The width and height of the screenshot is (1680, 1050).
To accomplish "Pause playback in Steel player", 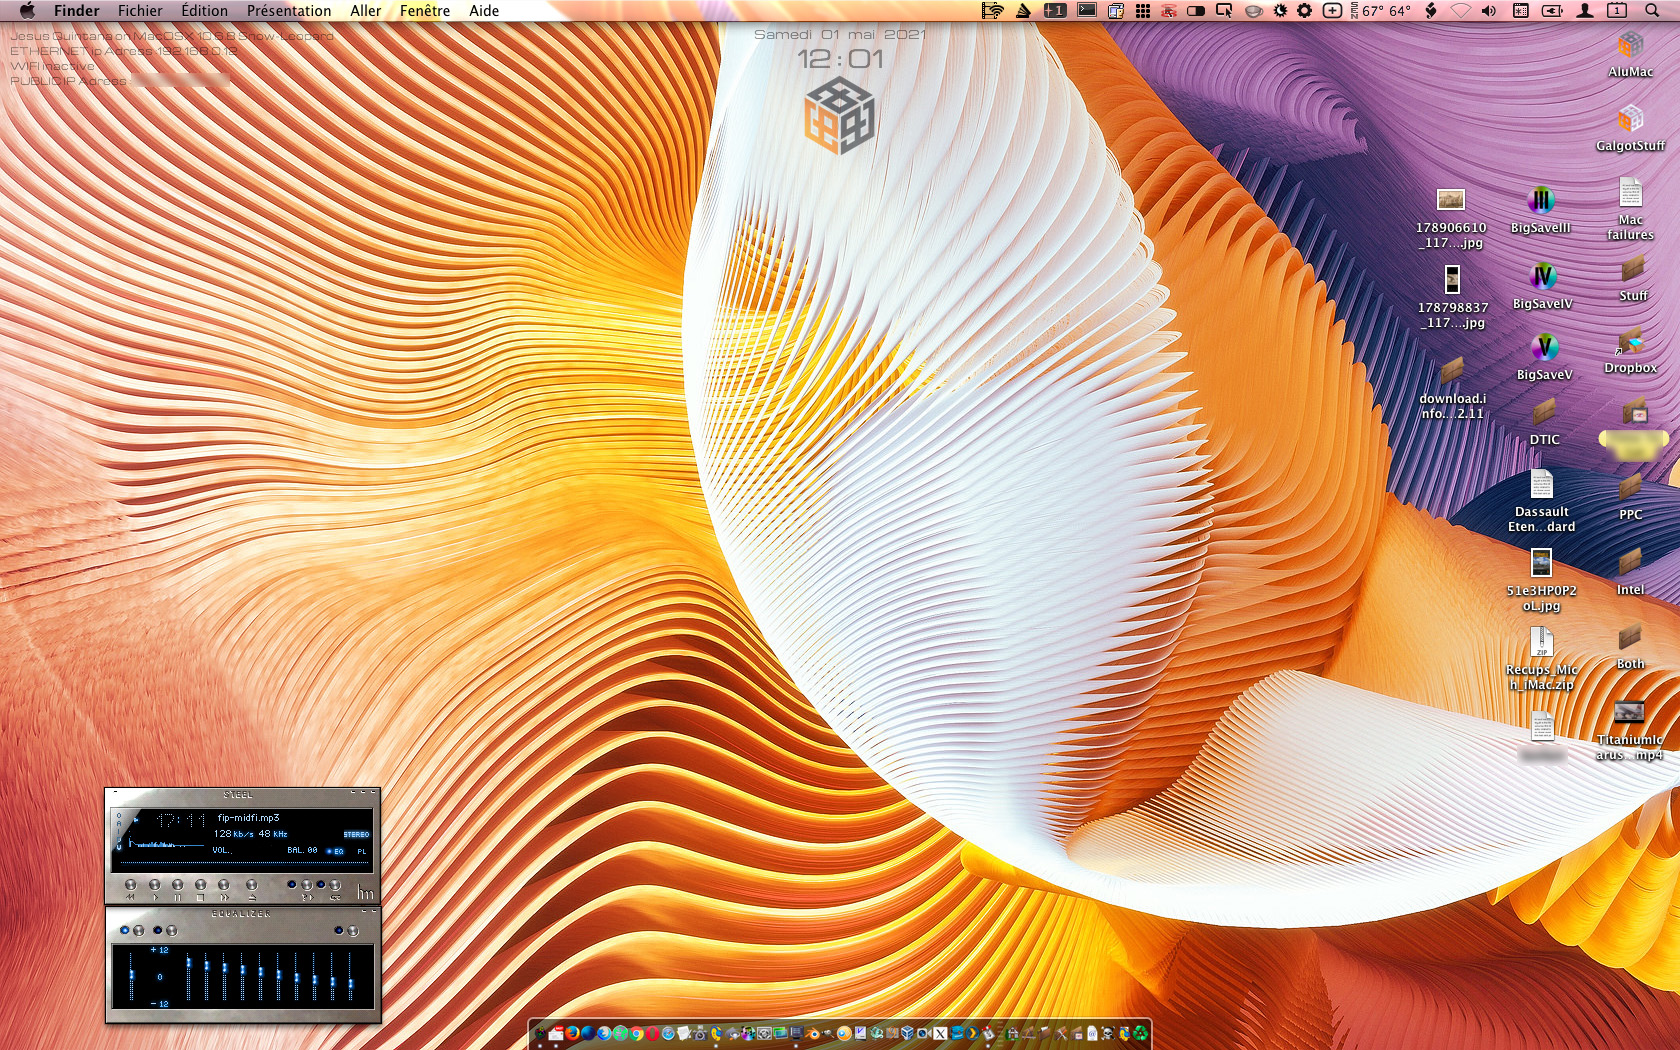I will pos(177,885).
